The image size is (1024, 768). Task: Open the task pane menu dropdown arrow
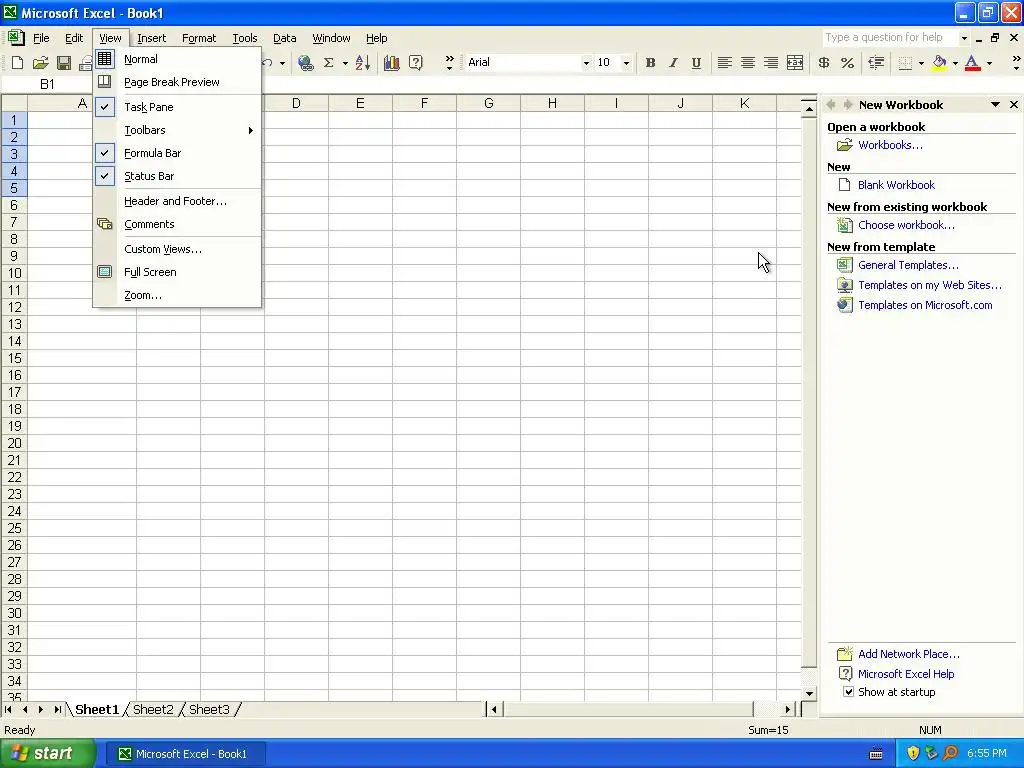pyautogui.click(x=995, y=104)
